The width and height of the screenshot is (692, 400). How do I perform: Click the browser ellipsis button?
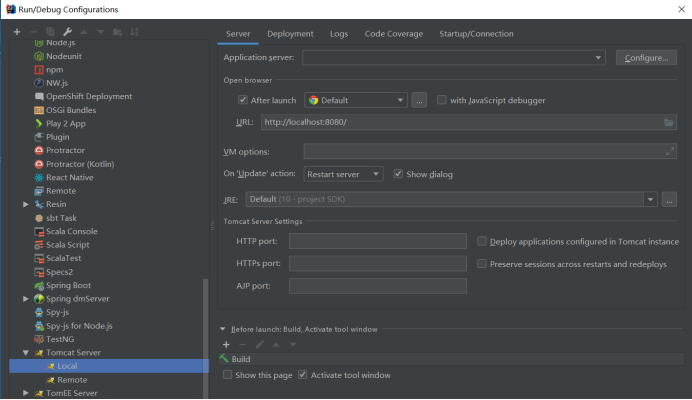pos(419,100)
